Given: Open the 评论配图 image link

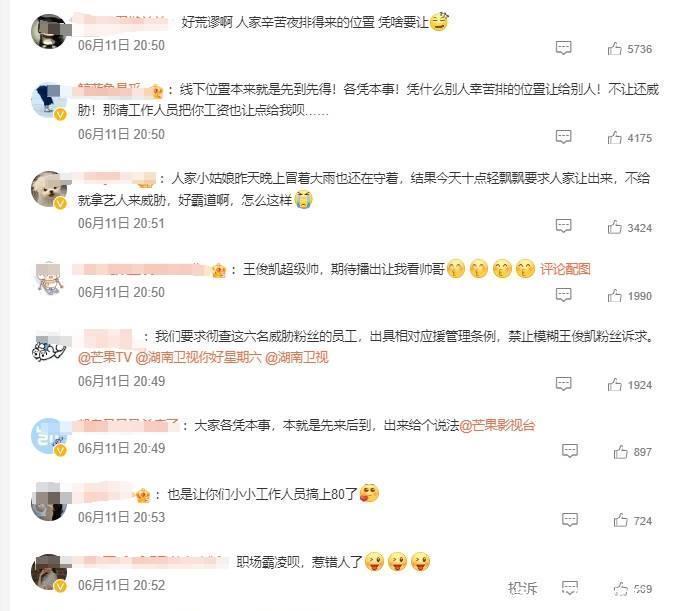Looking at the screenshot, I should coord(565,269).
